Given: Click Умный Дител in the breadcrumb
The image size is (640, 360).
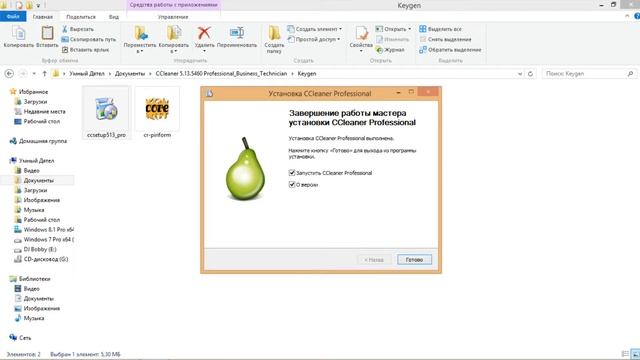Looking at the screenshot, I should (87, 73).
